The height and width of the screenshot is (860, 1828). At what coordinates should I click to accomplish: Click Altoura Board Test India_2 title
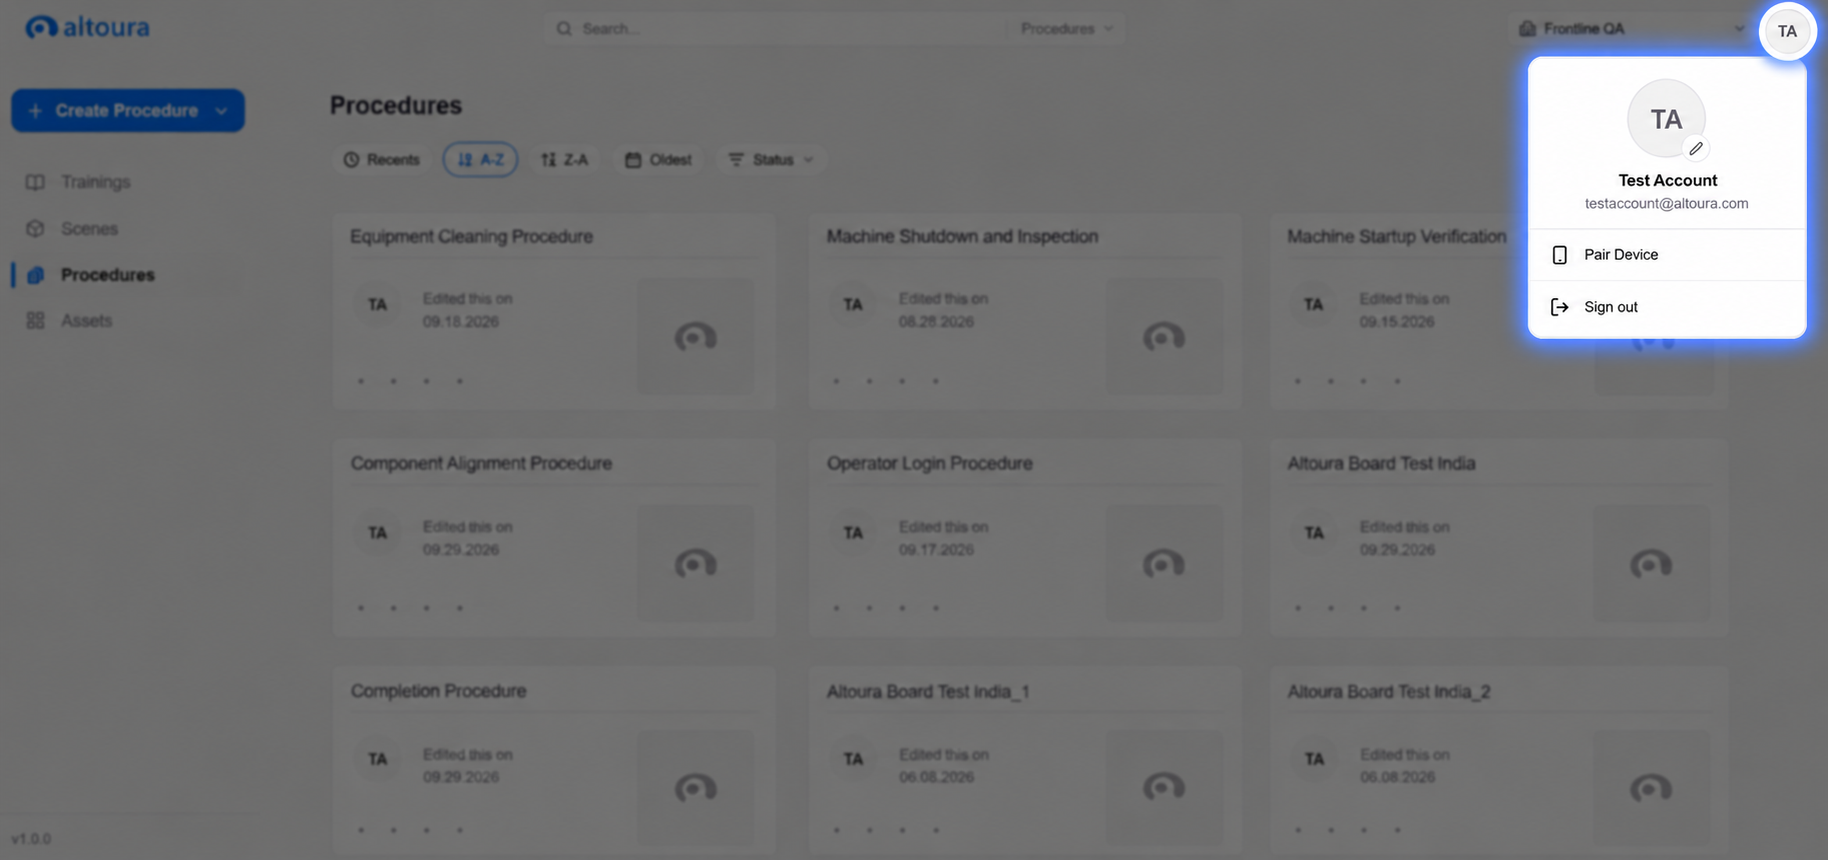[x=1389, y=692]
